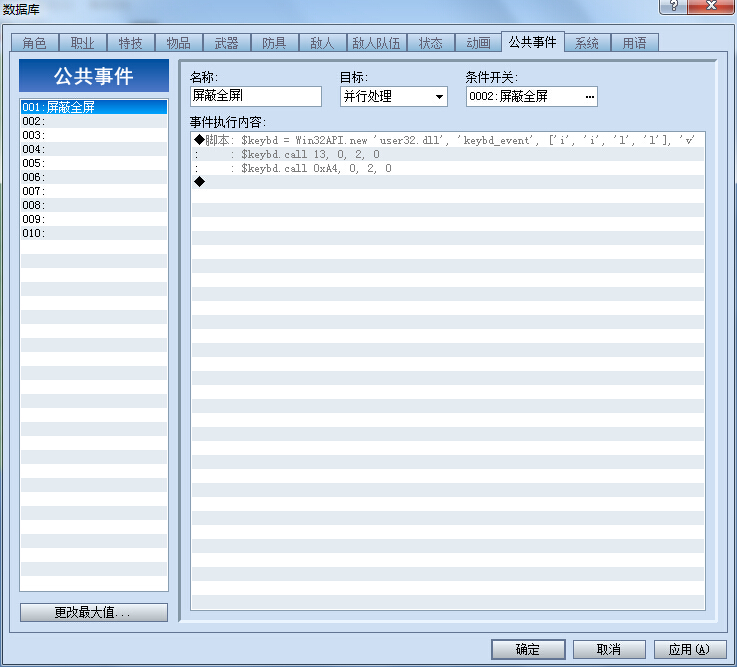Screen dimensions: 737x667
Task: Select the 脚本 line with Win32API.new
Action: tap(448, 140)
